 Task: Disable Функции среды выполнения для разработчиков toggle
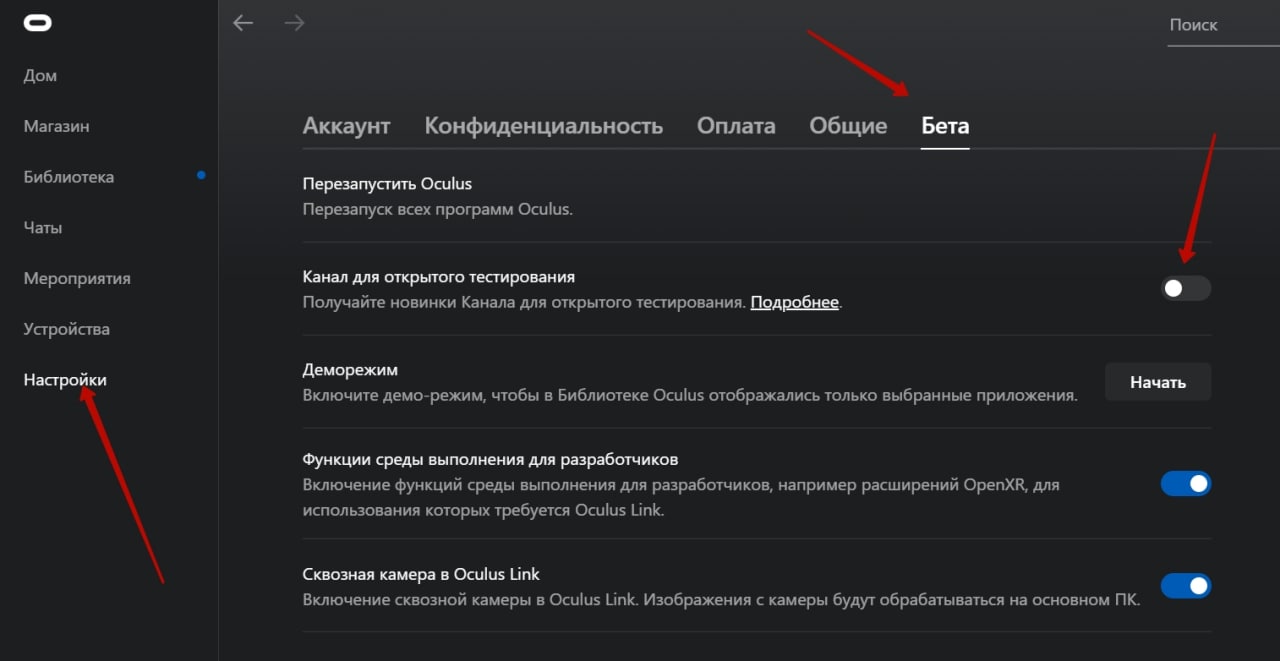click(x=1185, y=484)
